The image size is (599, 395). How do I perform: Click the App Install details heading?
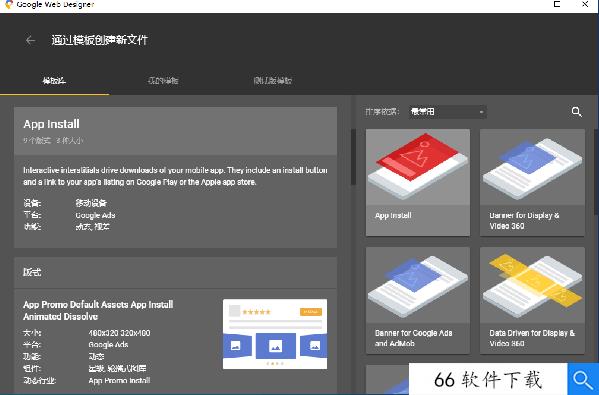52,124
